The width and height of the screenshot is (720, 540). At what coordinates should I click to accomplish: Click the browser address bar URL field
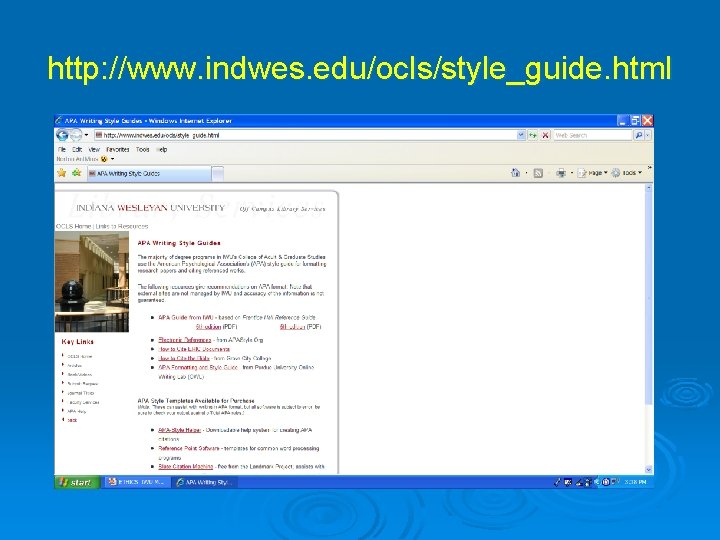[x=305, y=135]
